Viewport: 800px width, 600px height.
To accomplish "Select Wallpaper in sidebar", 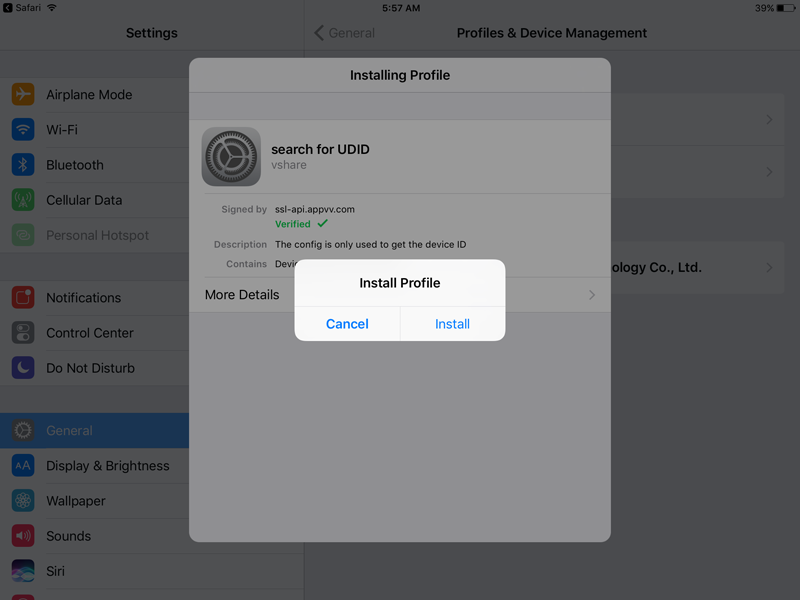I will pyautogui.click(x=94, y=501).
